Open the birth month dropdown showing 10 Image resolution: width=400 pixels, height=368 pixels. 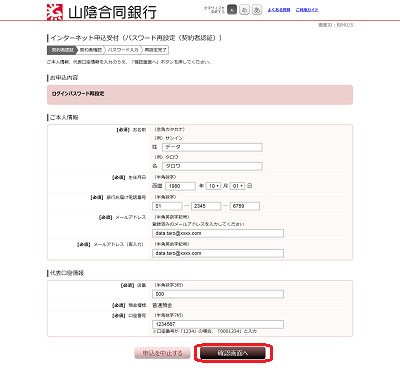(x=213, y=186)
